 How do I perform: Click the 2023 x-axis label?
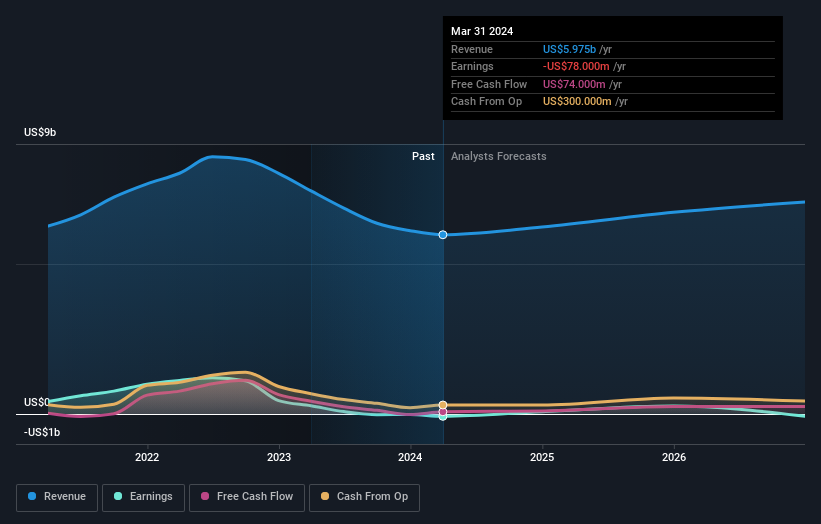(x=279, y=458)
